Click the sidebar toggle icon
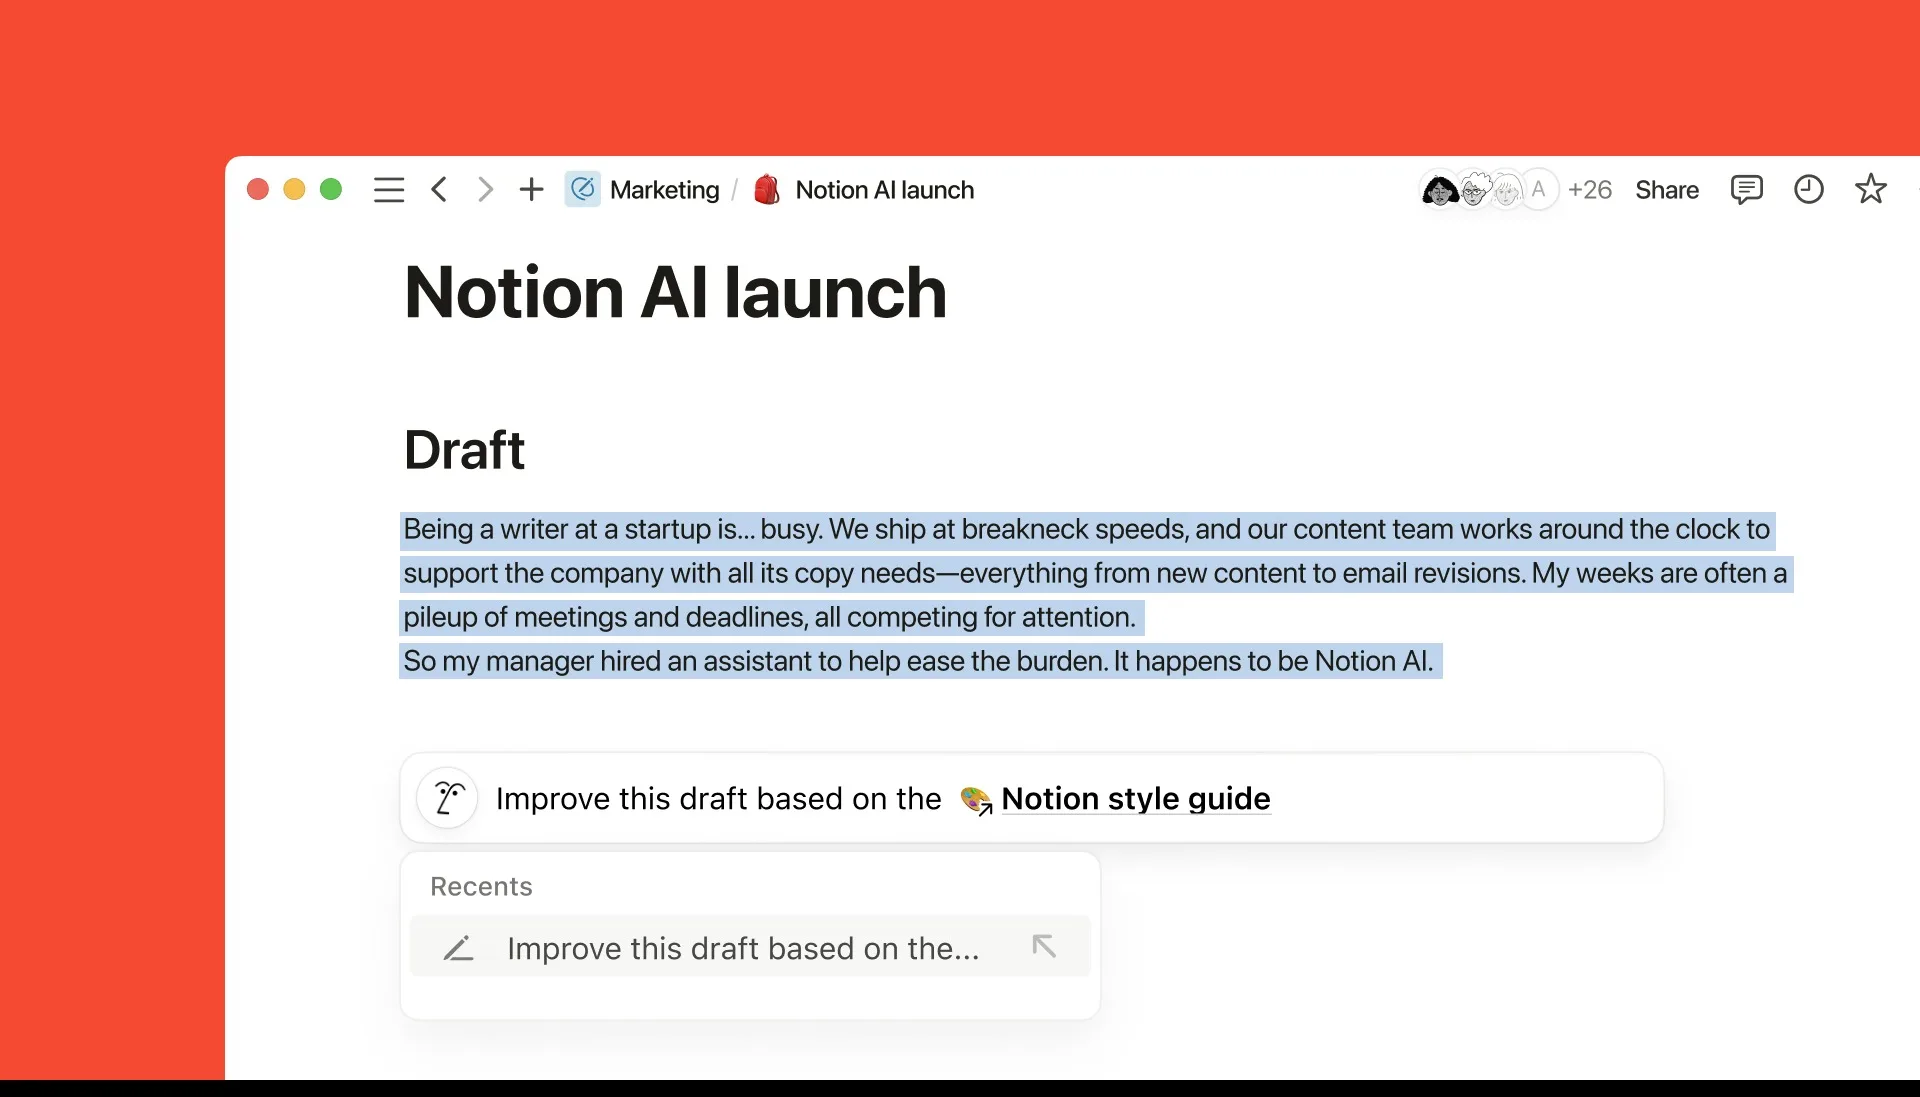This screenshot has width=1920, height=1097. coord(390,190)
